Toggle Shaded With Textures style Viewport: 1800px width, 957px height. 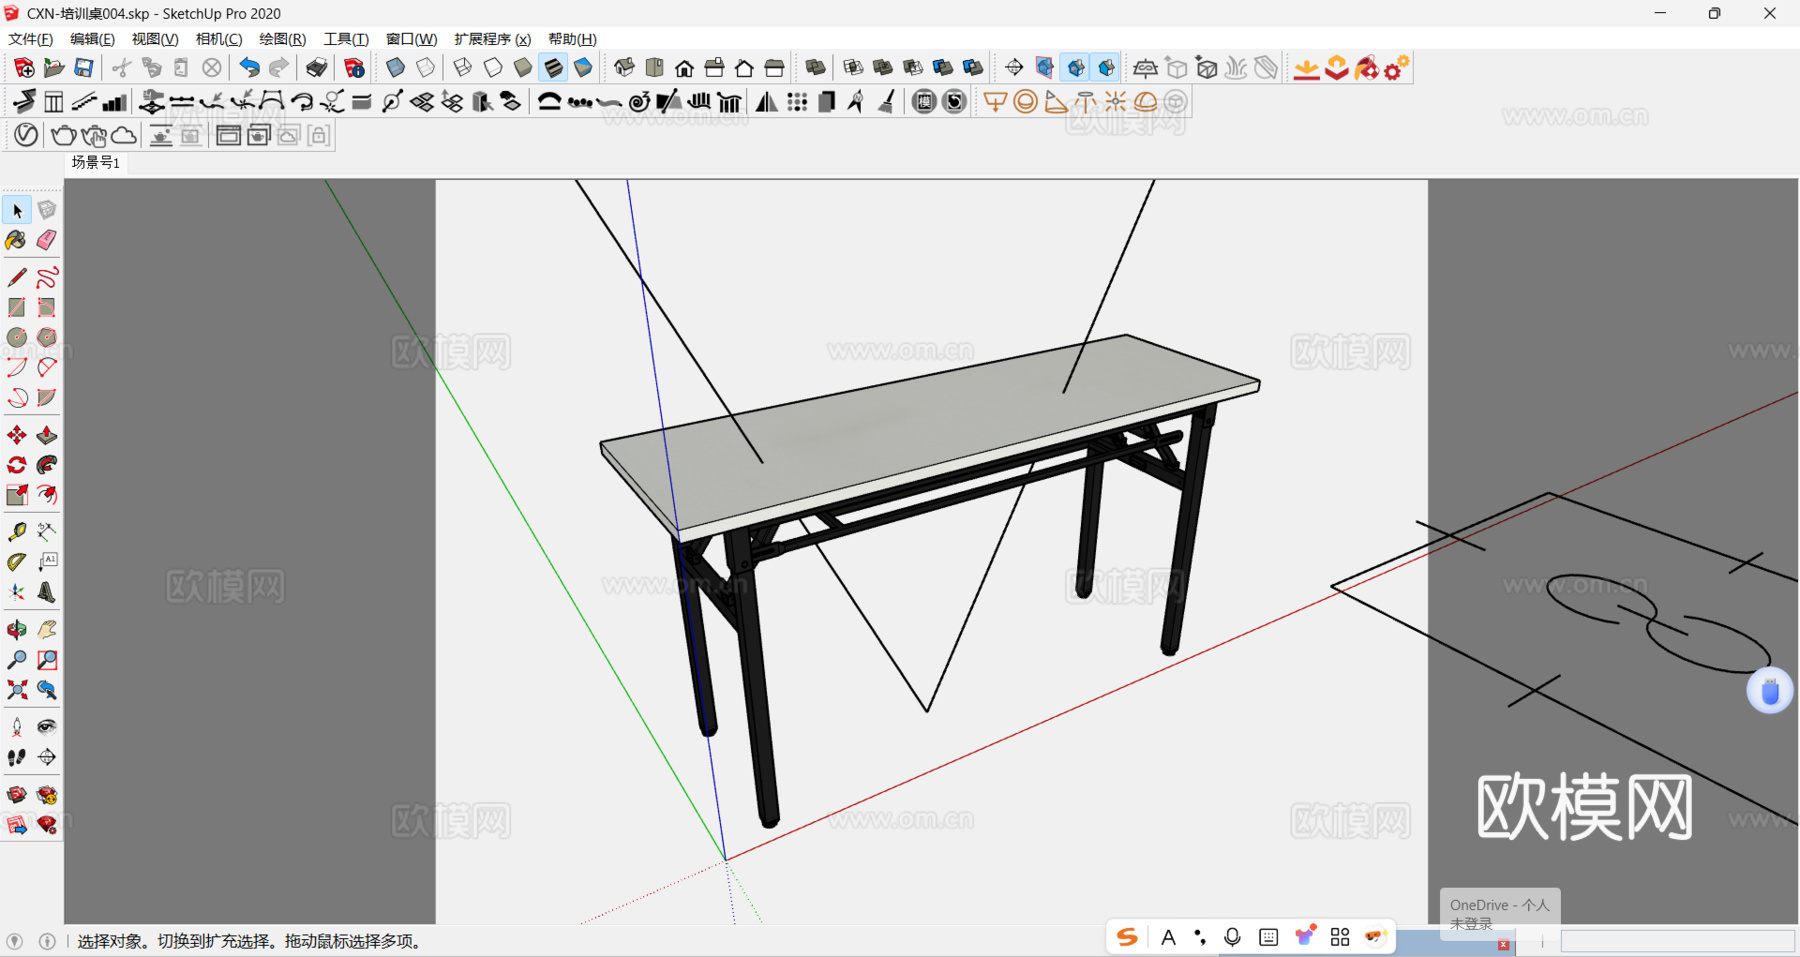click(x=553, y=68)
